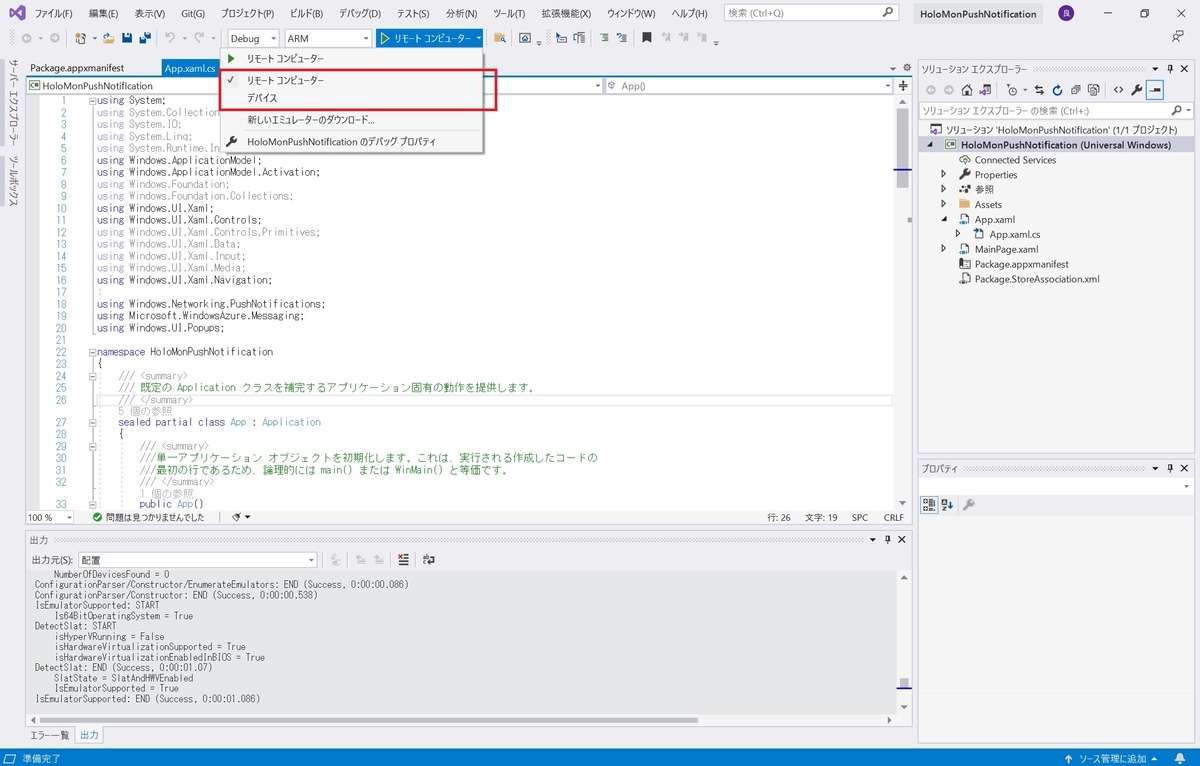
Task: Click the Save All toolbar icon
Action: [145, 38]
